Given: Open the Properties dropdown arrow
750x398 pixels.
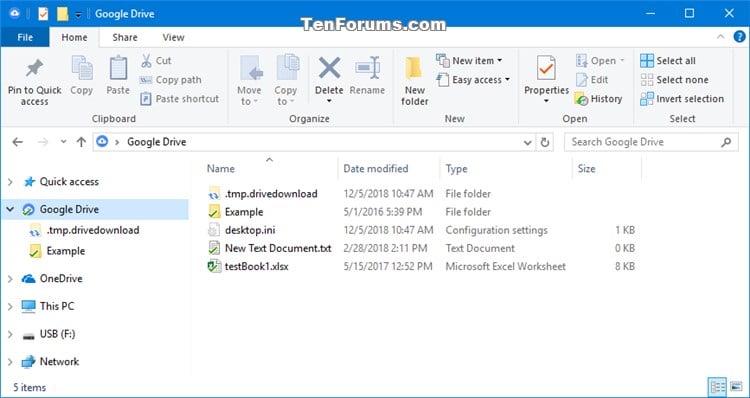Looking at the screenshot, I should pos(546,101).
